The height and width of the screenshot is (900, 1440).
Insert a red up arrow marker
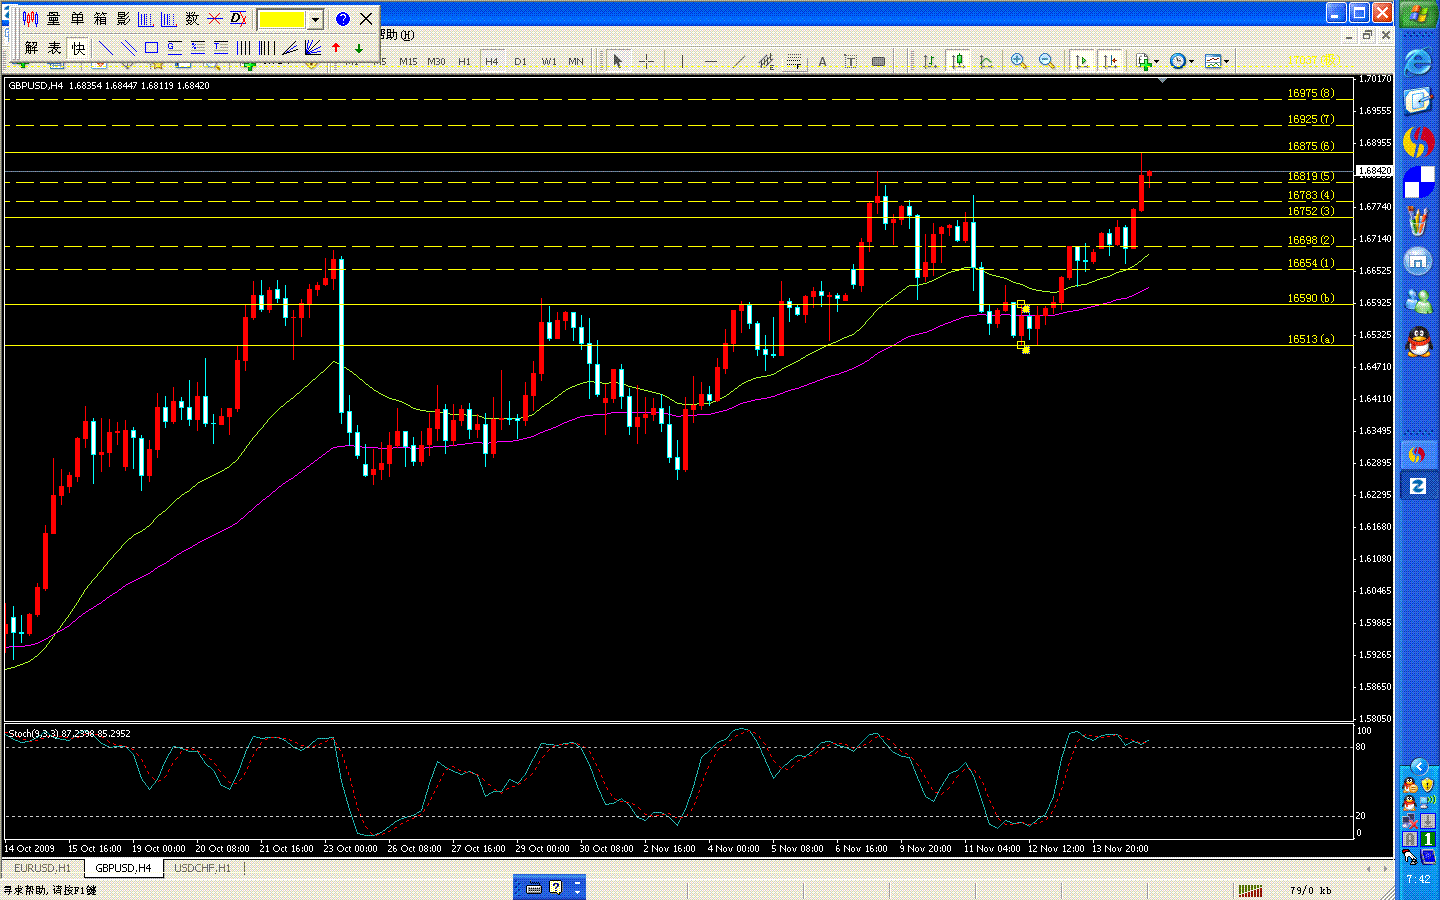click(x=336, y=47)
